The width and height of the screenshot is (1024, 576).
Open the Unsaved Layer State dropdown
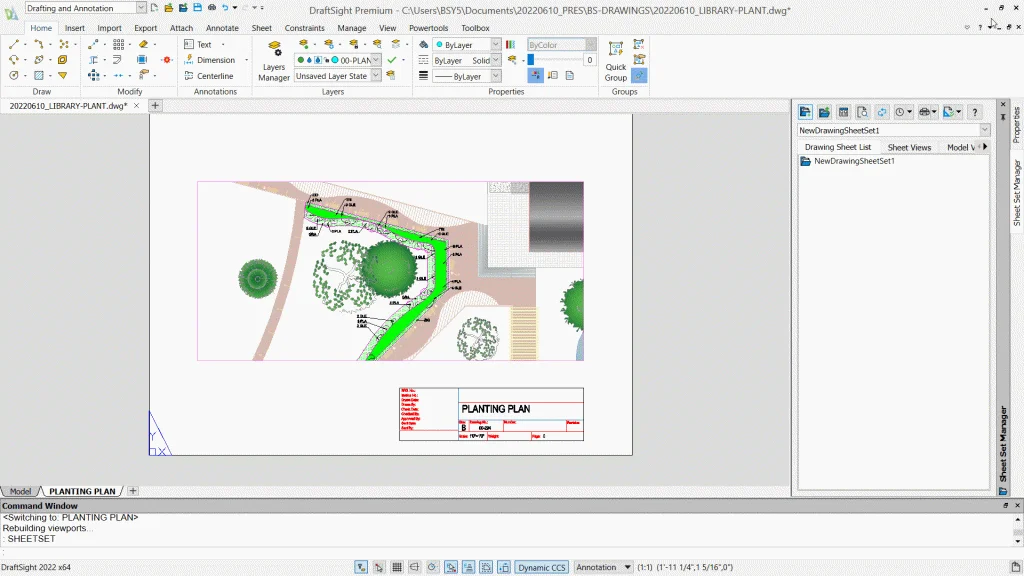(376, 76)
